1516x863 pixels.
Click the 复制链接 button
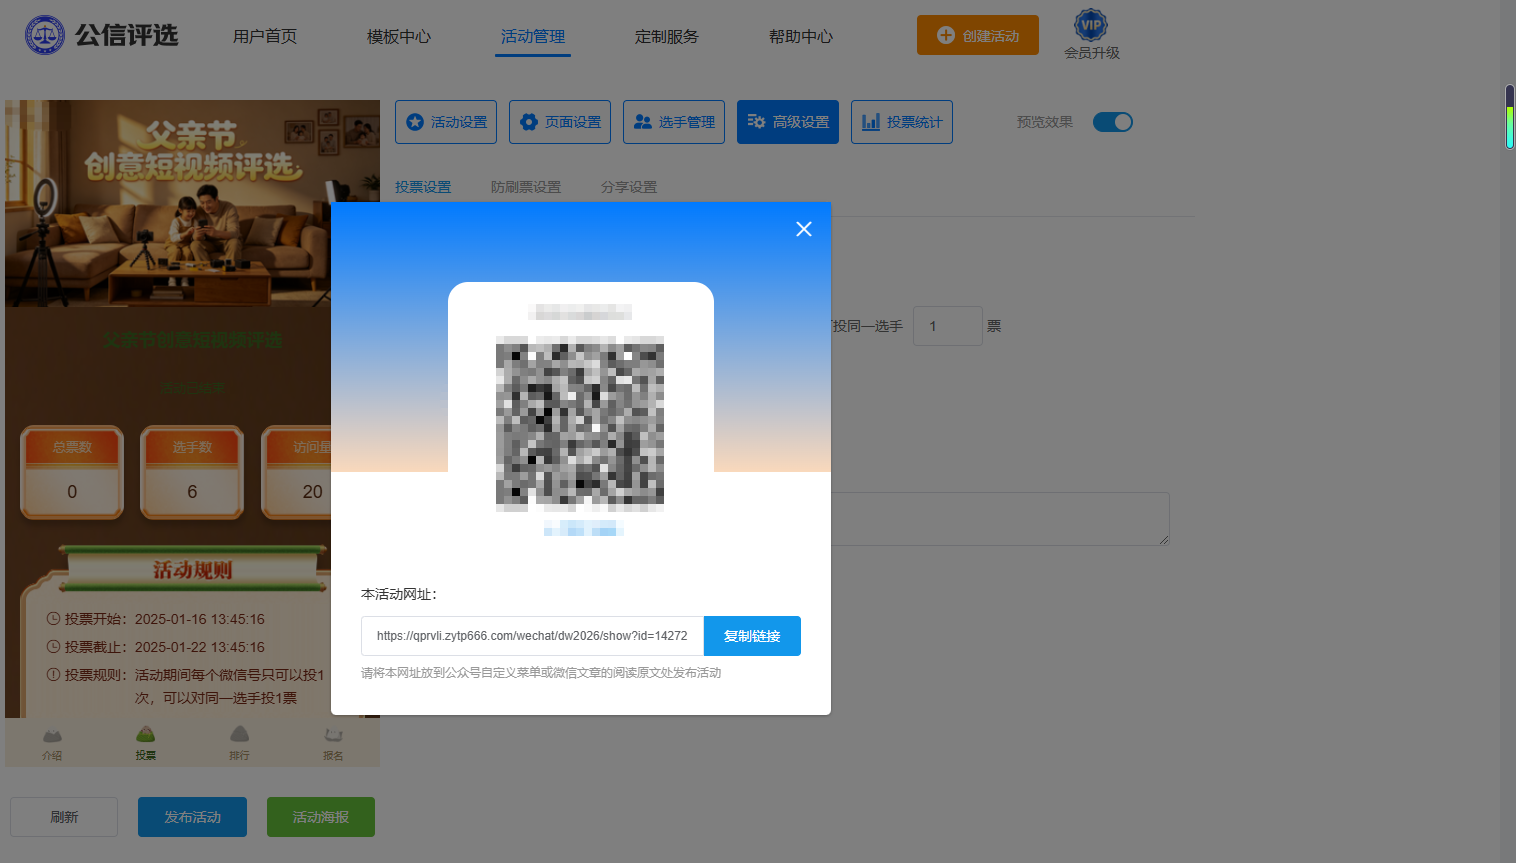point(752,636)
